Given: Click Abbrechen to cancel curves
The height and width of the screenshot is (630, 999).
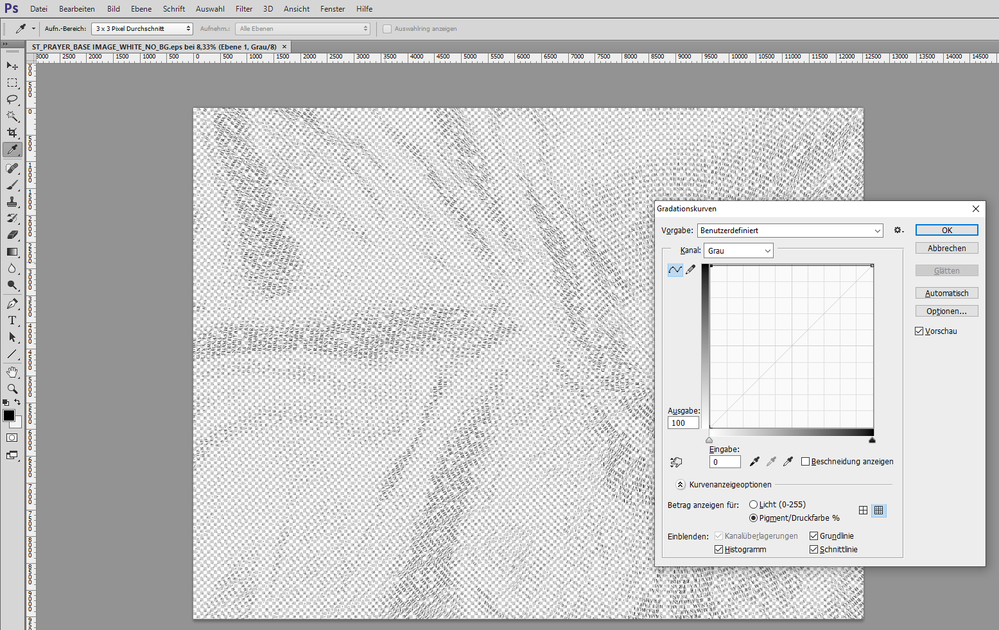Looking at the screenshot, I should 947,248.
